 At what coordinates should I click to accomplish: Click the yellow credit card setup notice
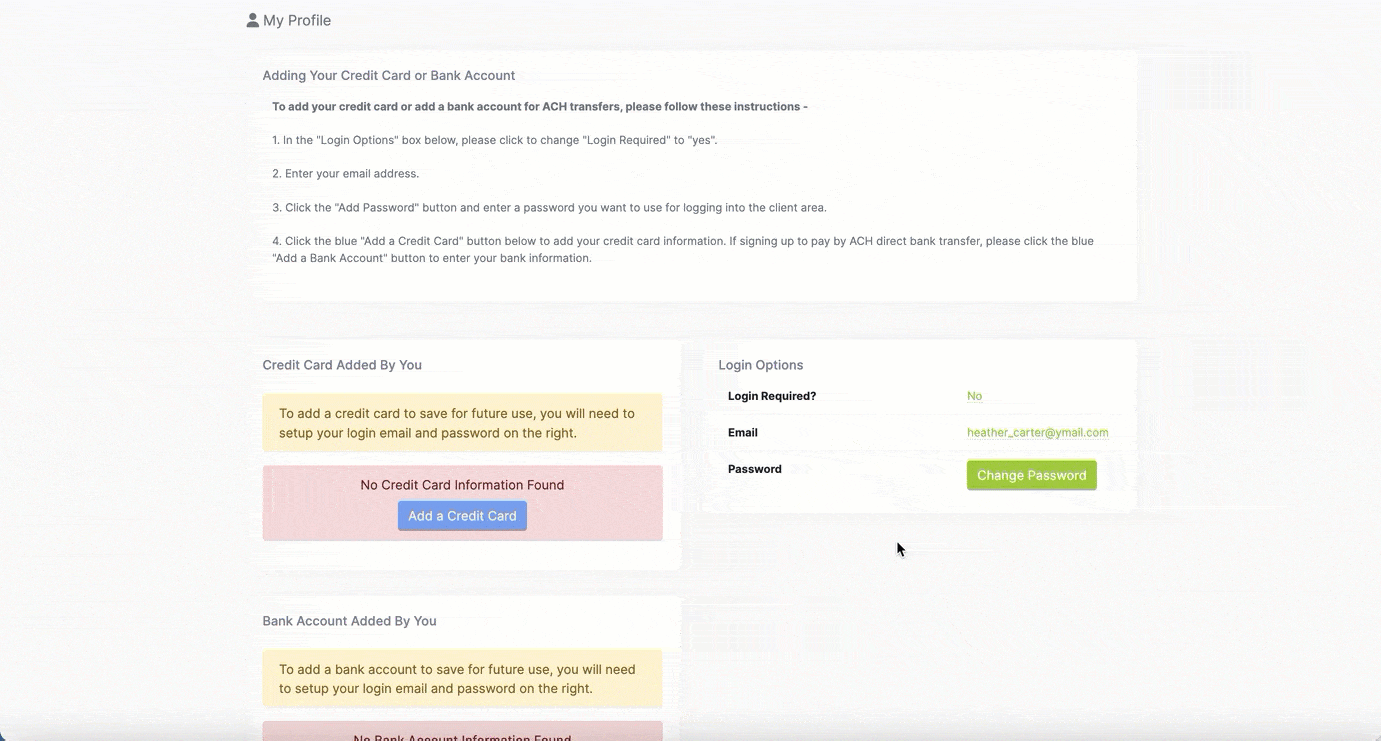[462, 423]
